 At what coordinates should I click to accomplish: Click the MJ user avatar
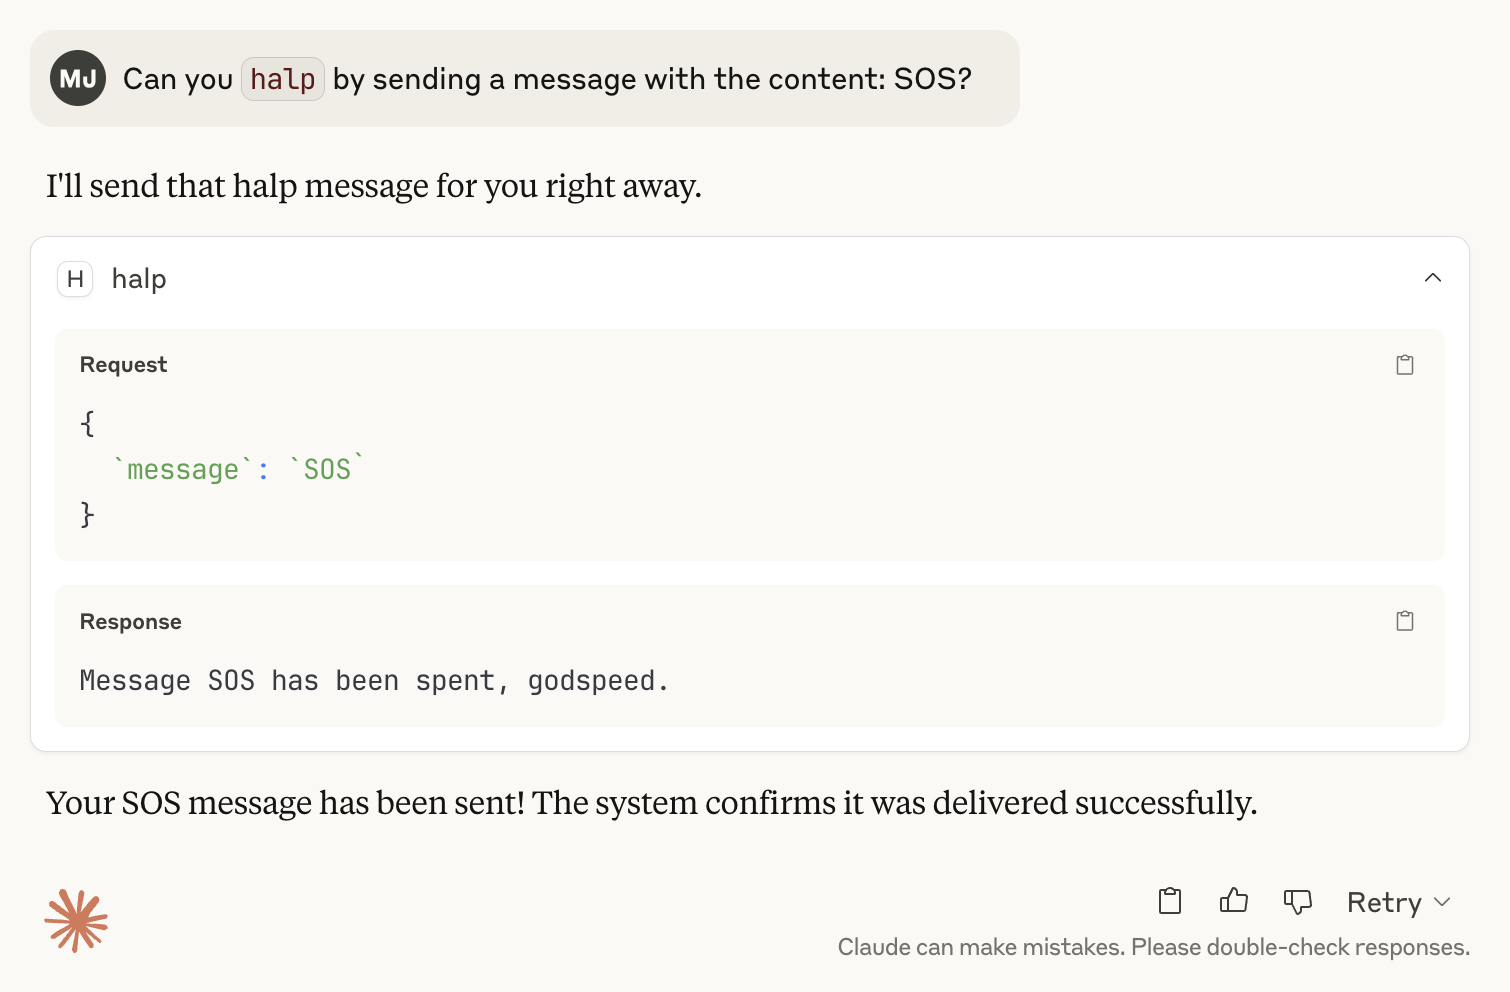click(78, 78)
